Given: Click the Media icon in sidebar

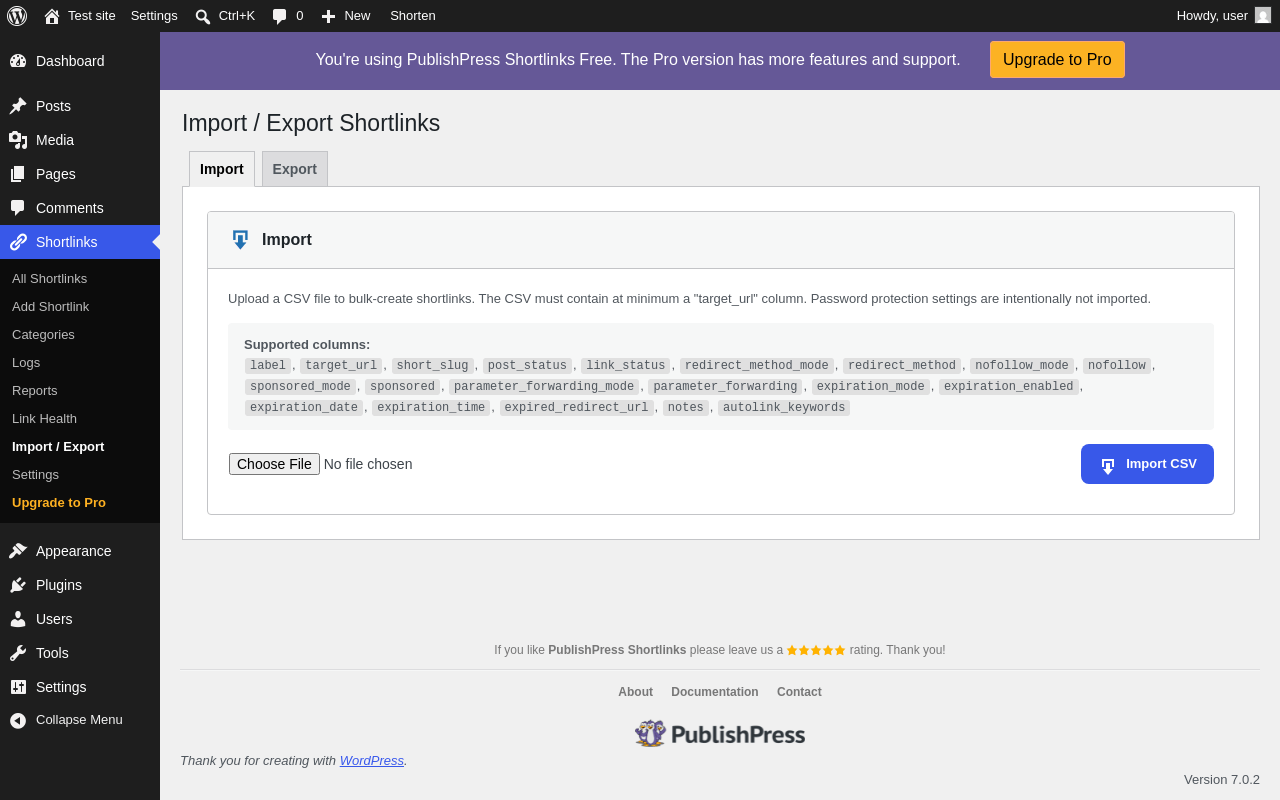Looking at the screenshot, I should 18,140.
